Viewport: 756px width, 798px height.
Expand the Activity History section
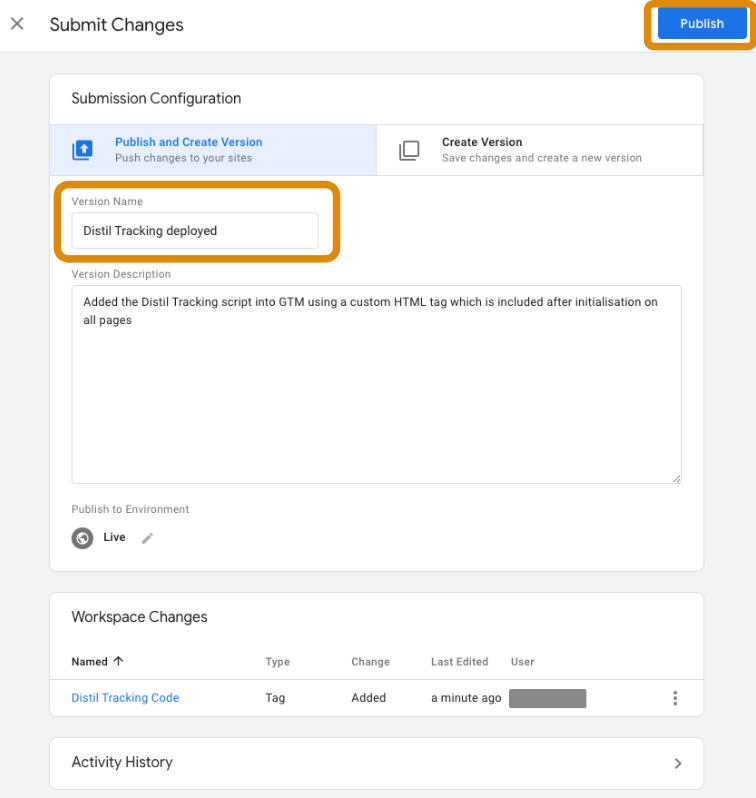678,763
